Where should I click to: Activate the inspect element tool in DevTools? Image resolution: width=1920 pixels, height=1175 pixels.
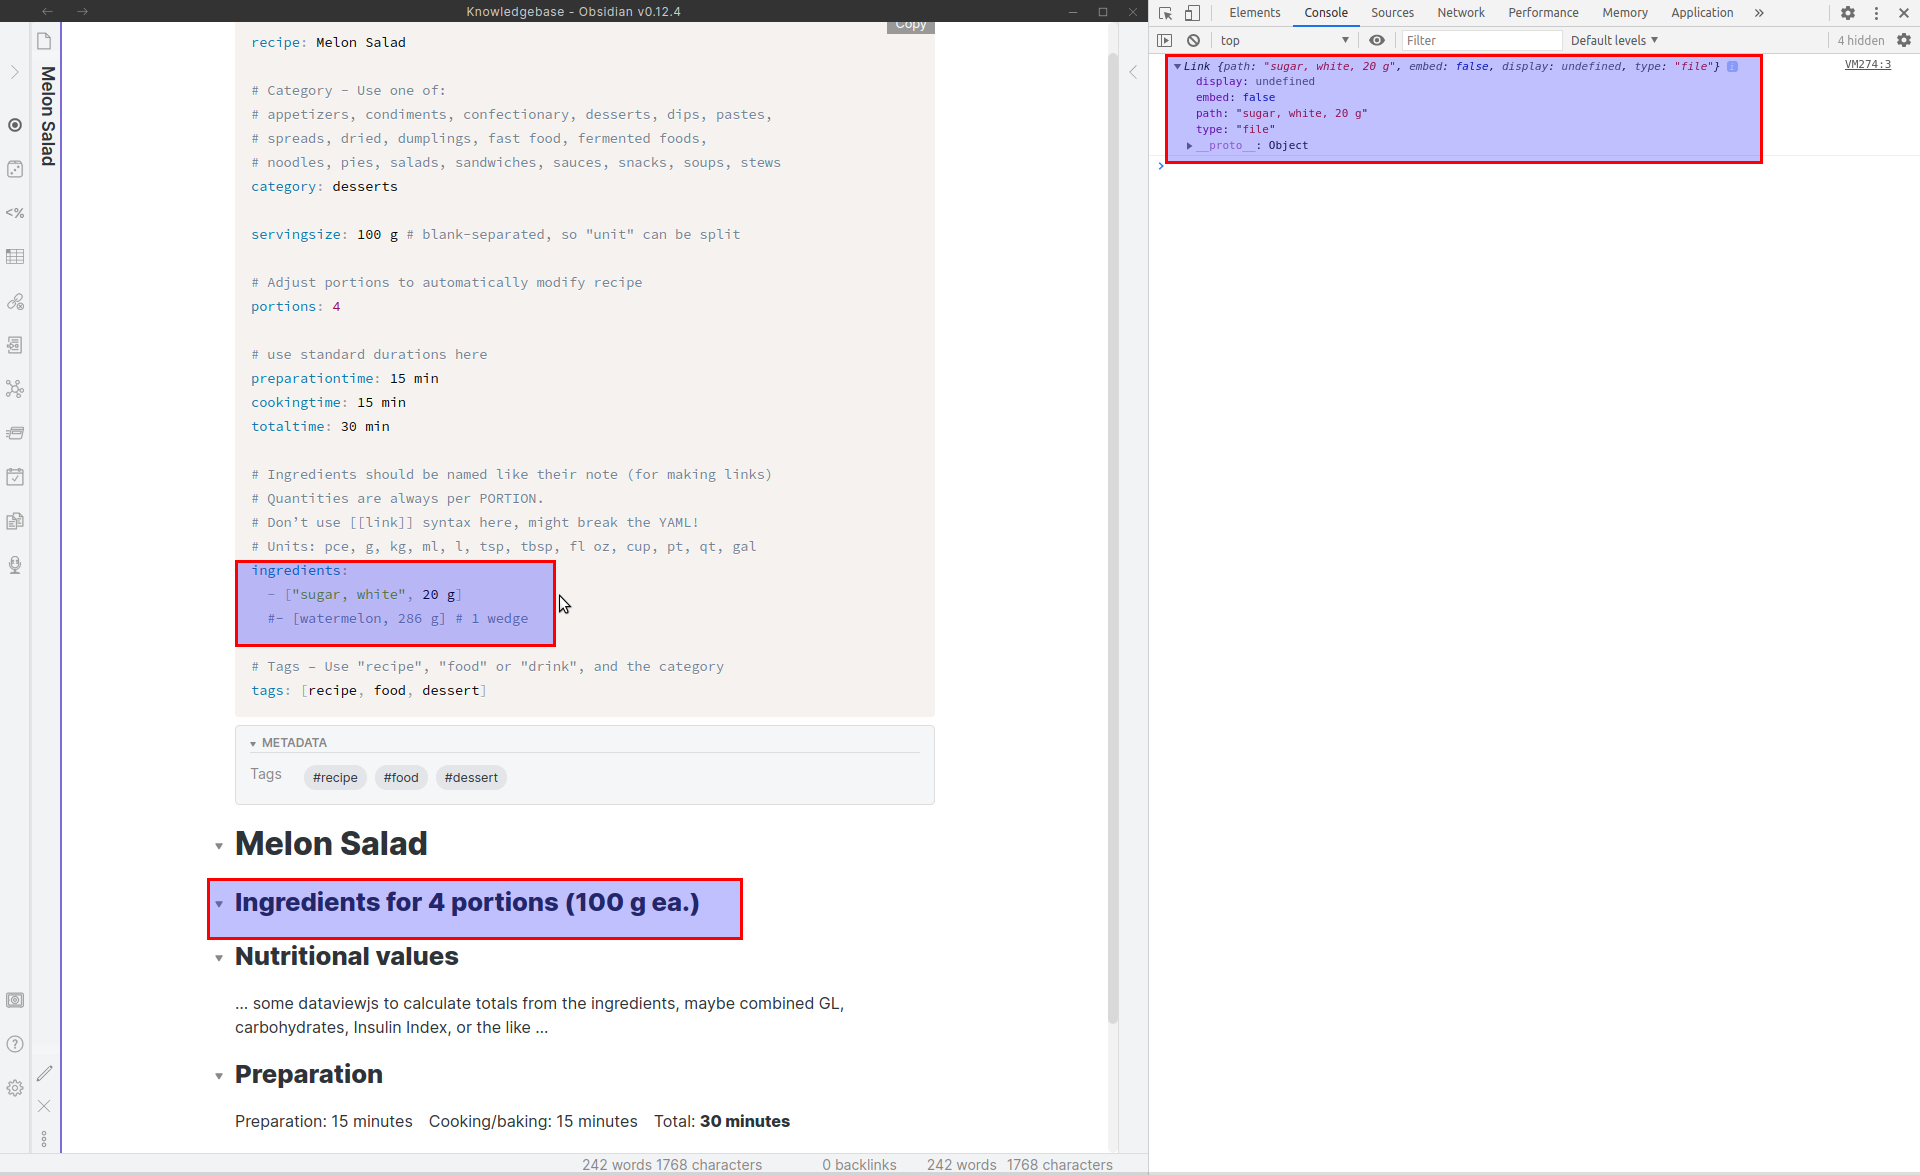tap(1164, 13)
